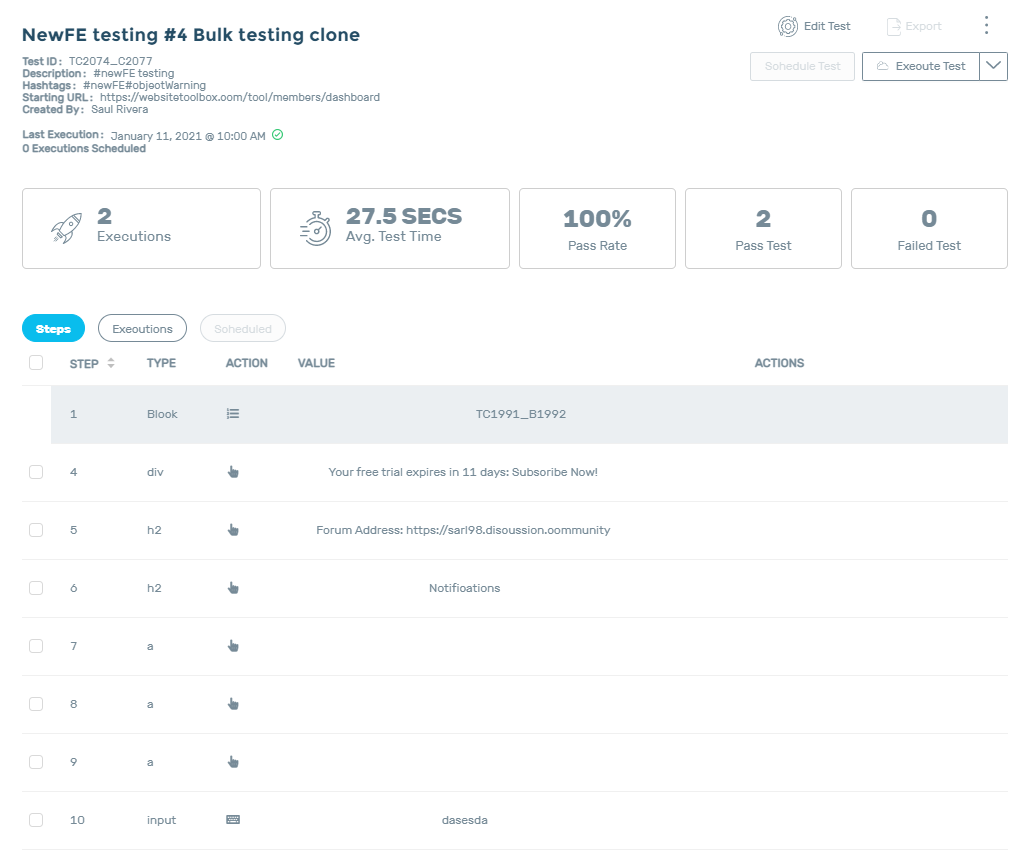Viewport: 1031px width, 851px height.
Task: Sort the table by the STEP column arrows
Action: 111,363
